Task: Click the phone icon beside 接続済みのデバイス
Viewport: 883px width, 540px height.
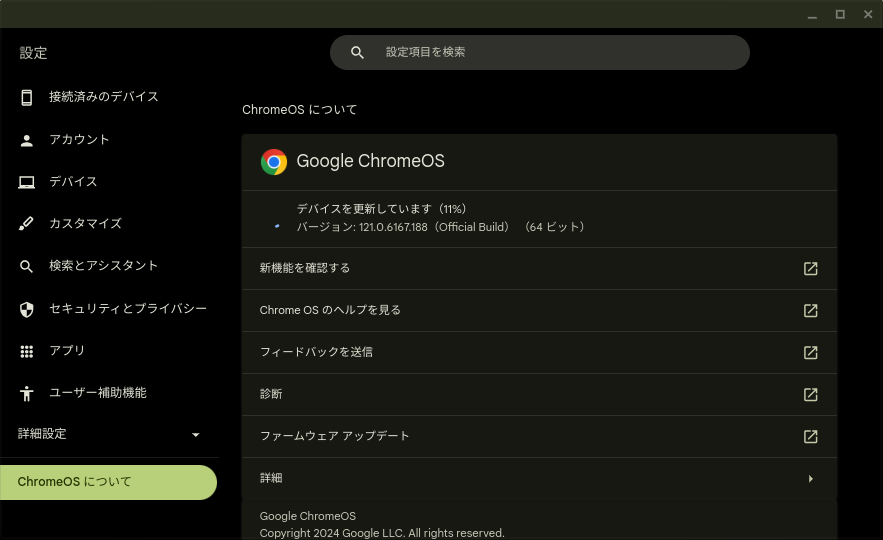Action: [26, 97]
